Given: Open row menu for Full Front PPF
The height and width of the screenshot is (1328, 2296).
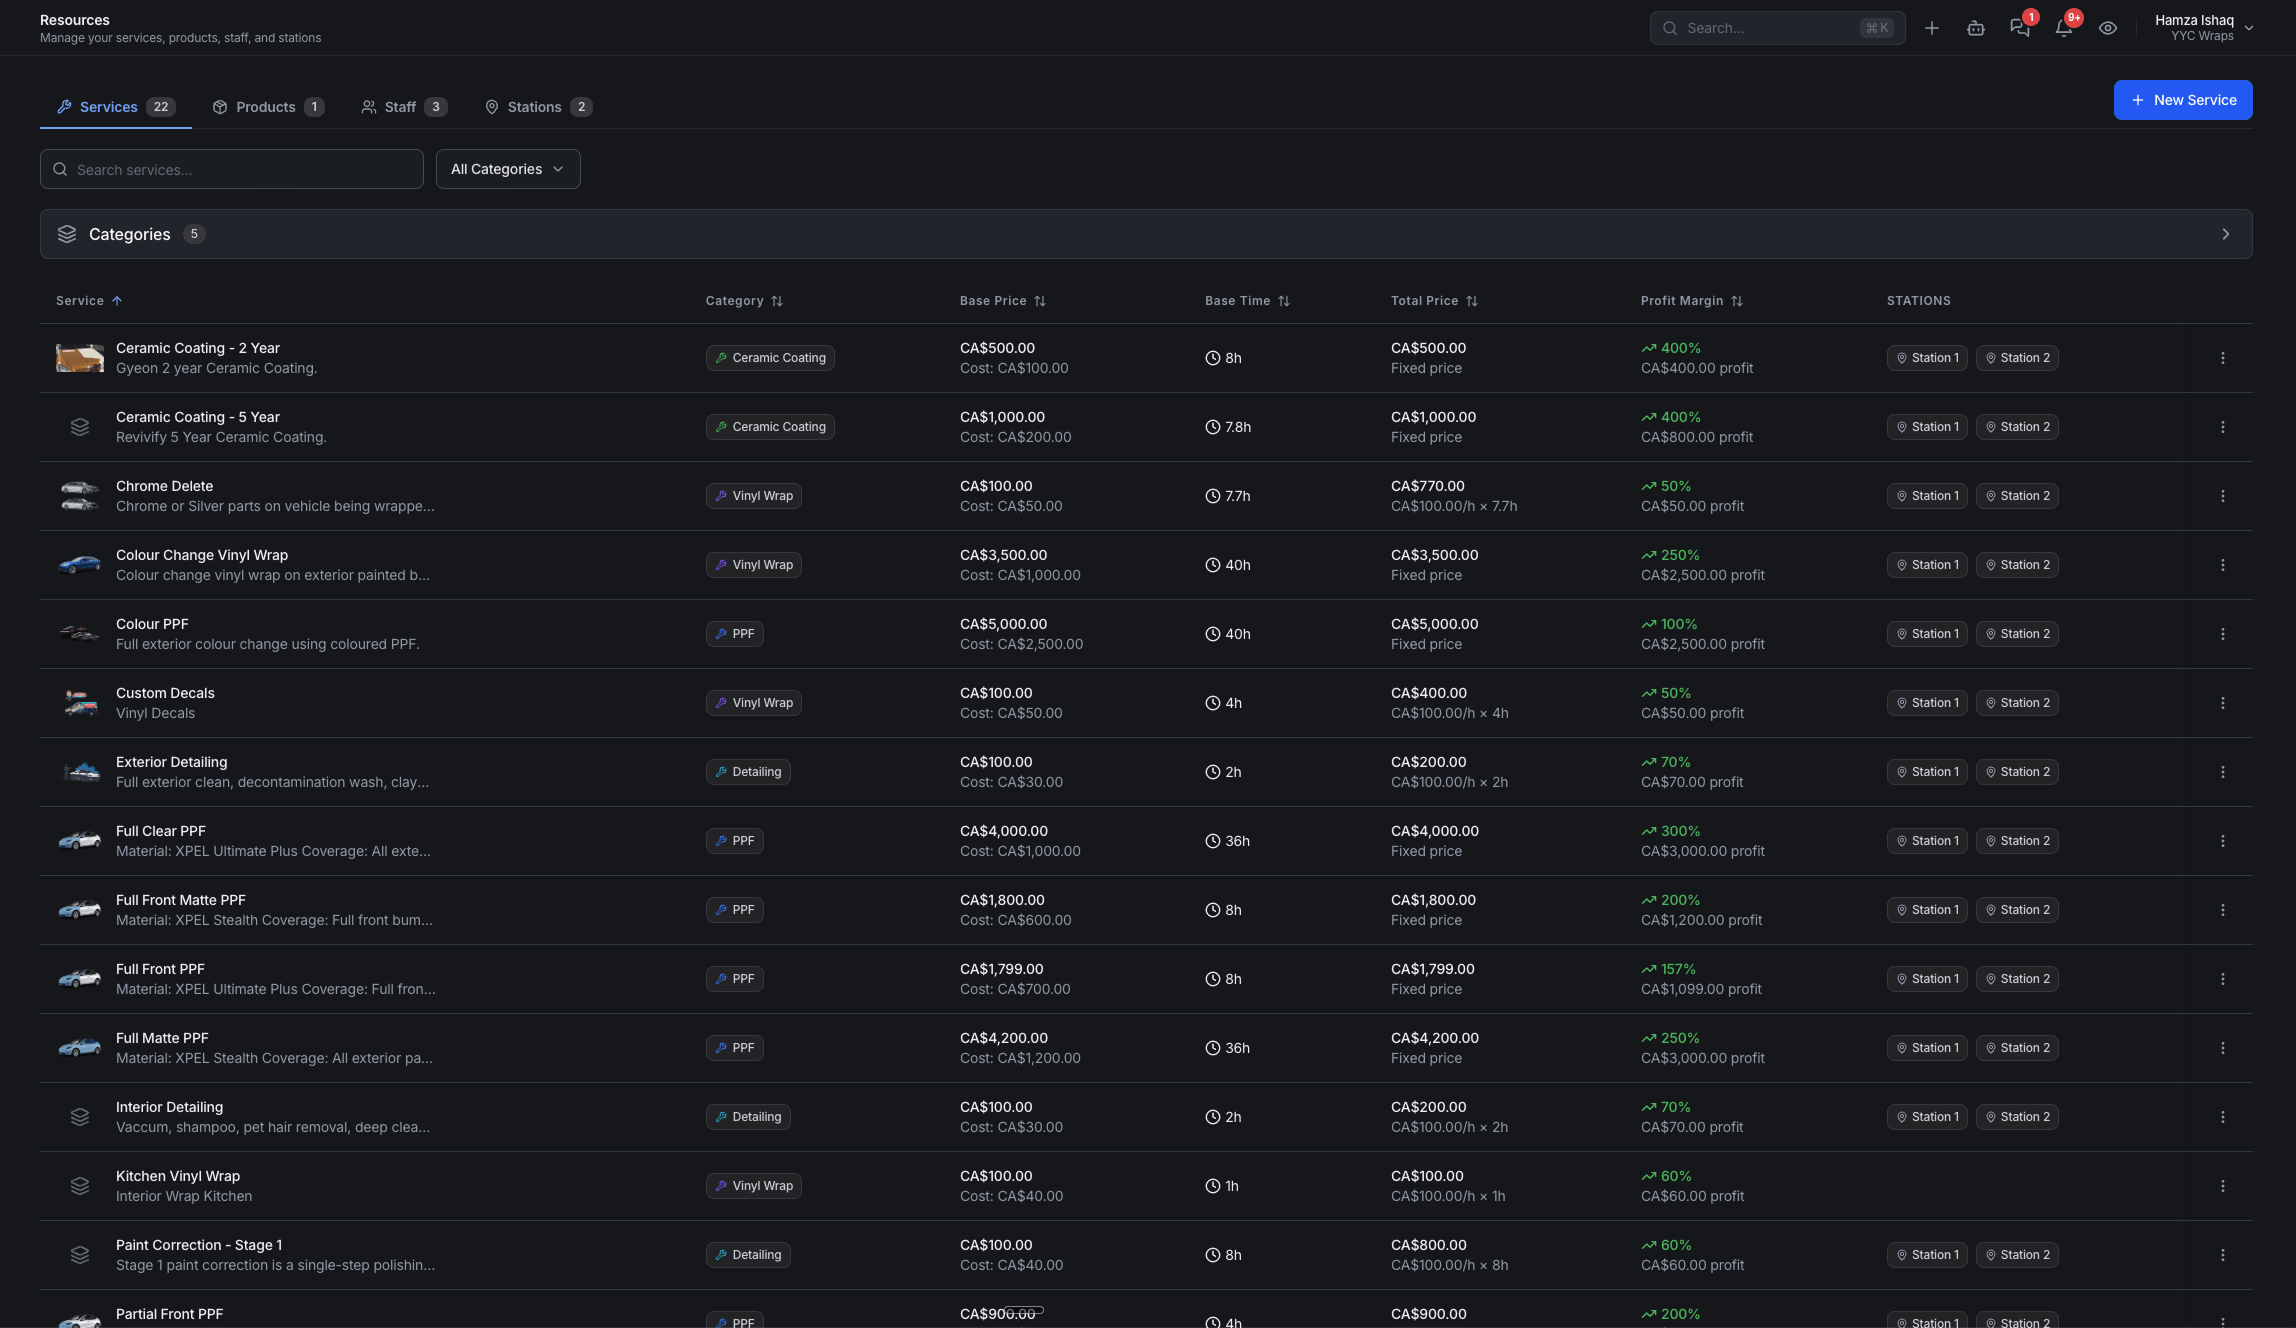Looking at the screenshot, I should 2223,979.
